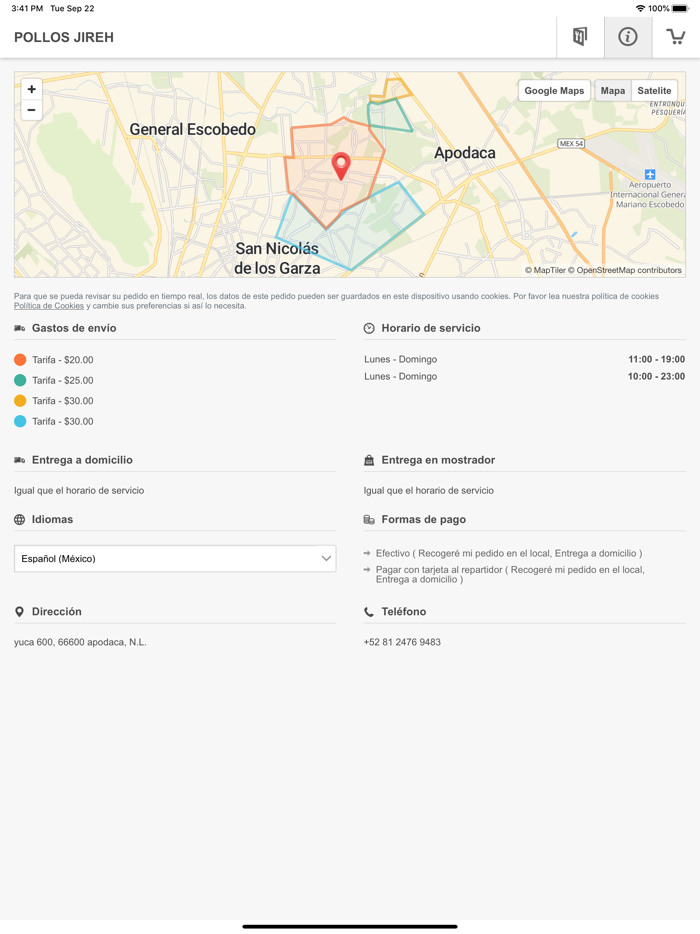
Task: Click the Idiomas globe icon
Action: pos(20,519)
